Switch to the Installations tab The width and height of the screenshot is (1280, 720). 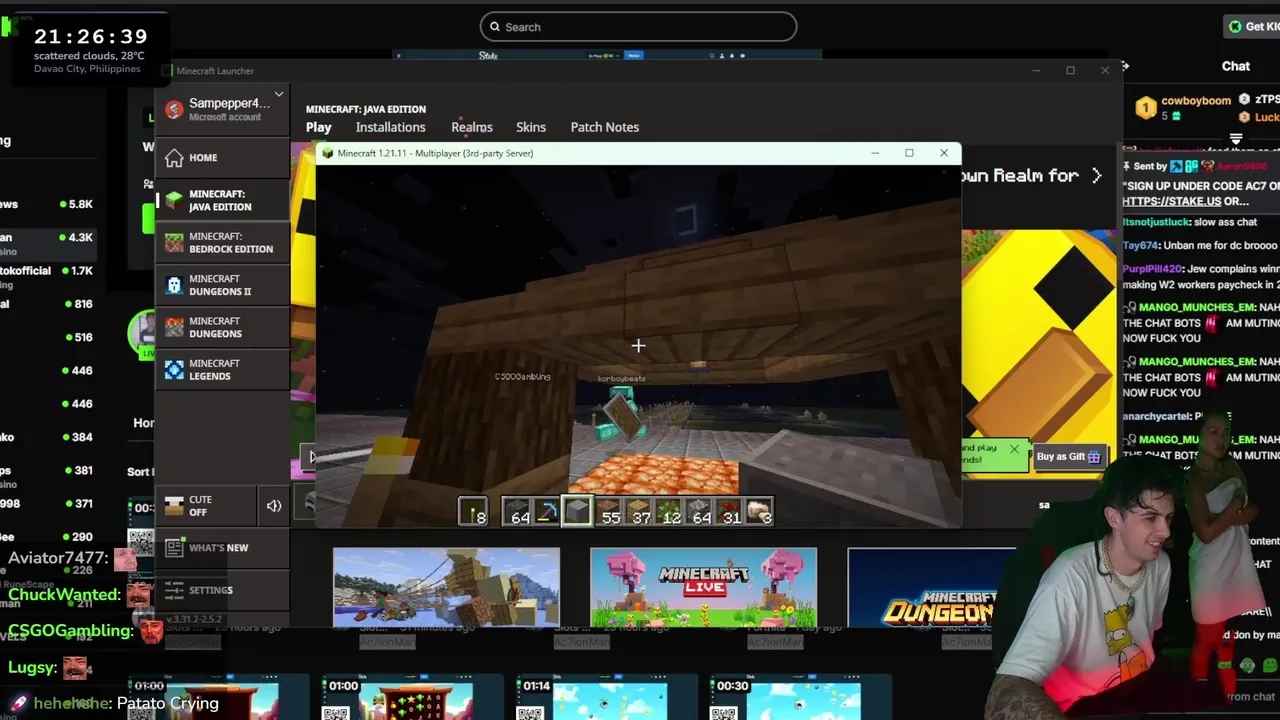(x=390, y=127)
